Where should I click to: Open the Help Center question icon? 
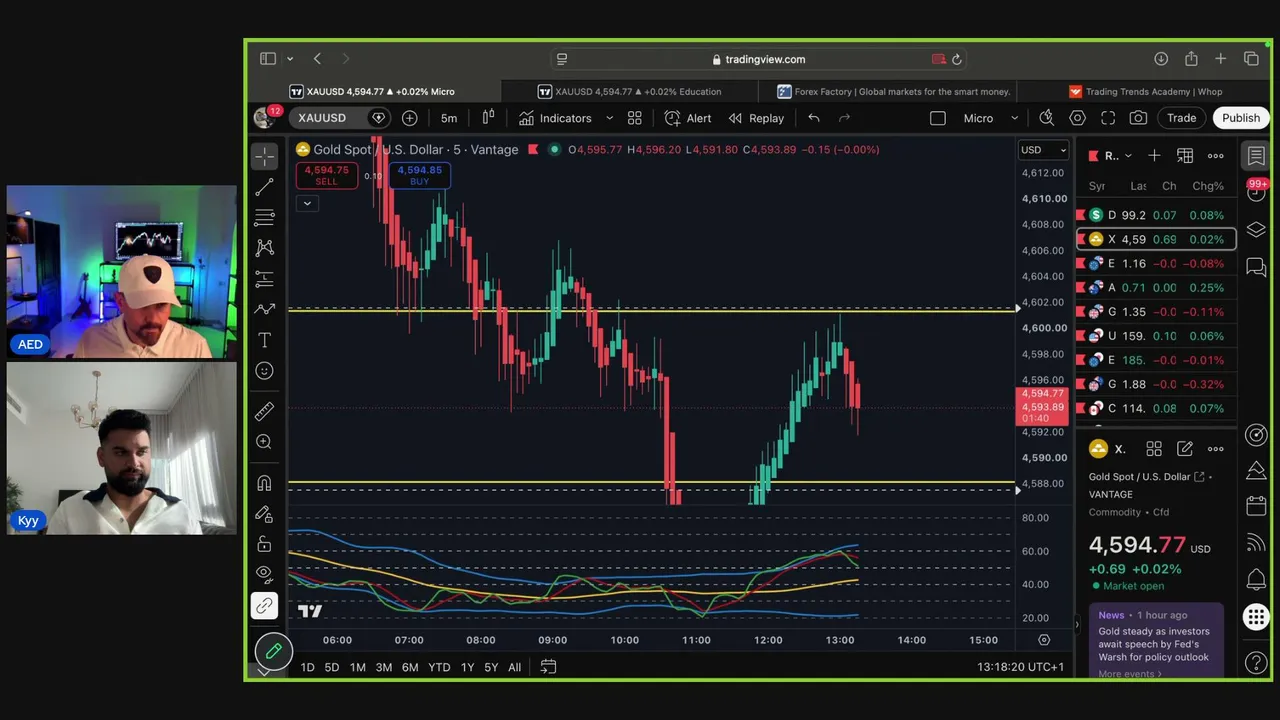click(x=1256, y=664)
